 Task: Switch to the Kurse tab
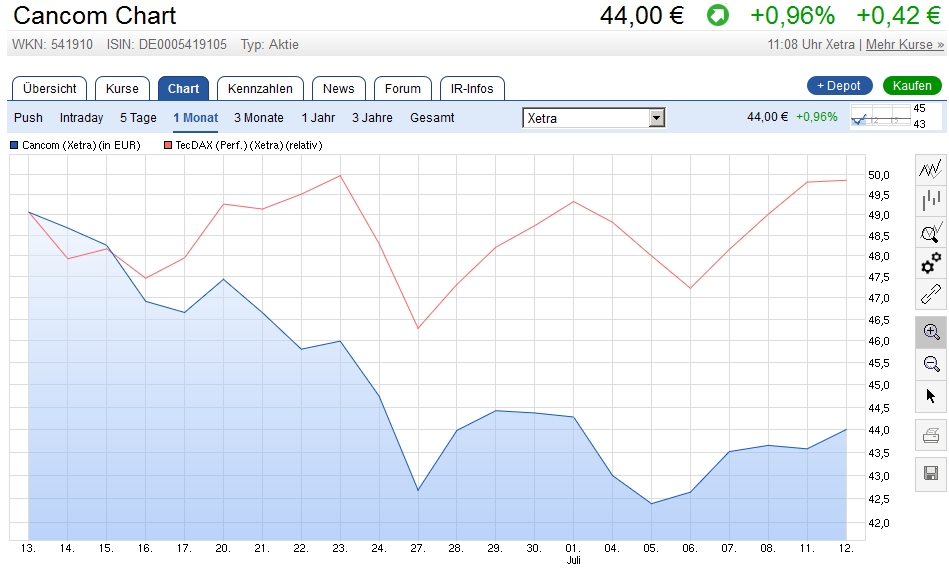click(x=122, y=88)
